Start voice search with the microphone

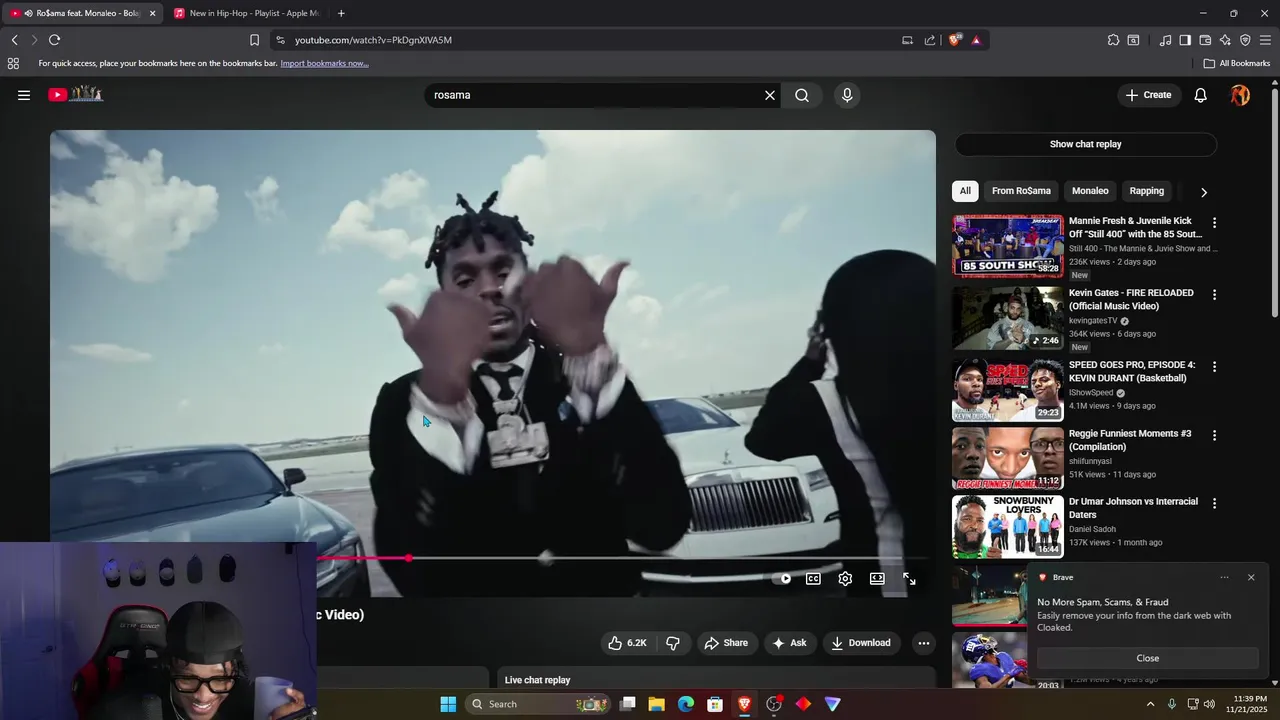coord(847,95)
